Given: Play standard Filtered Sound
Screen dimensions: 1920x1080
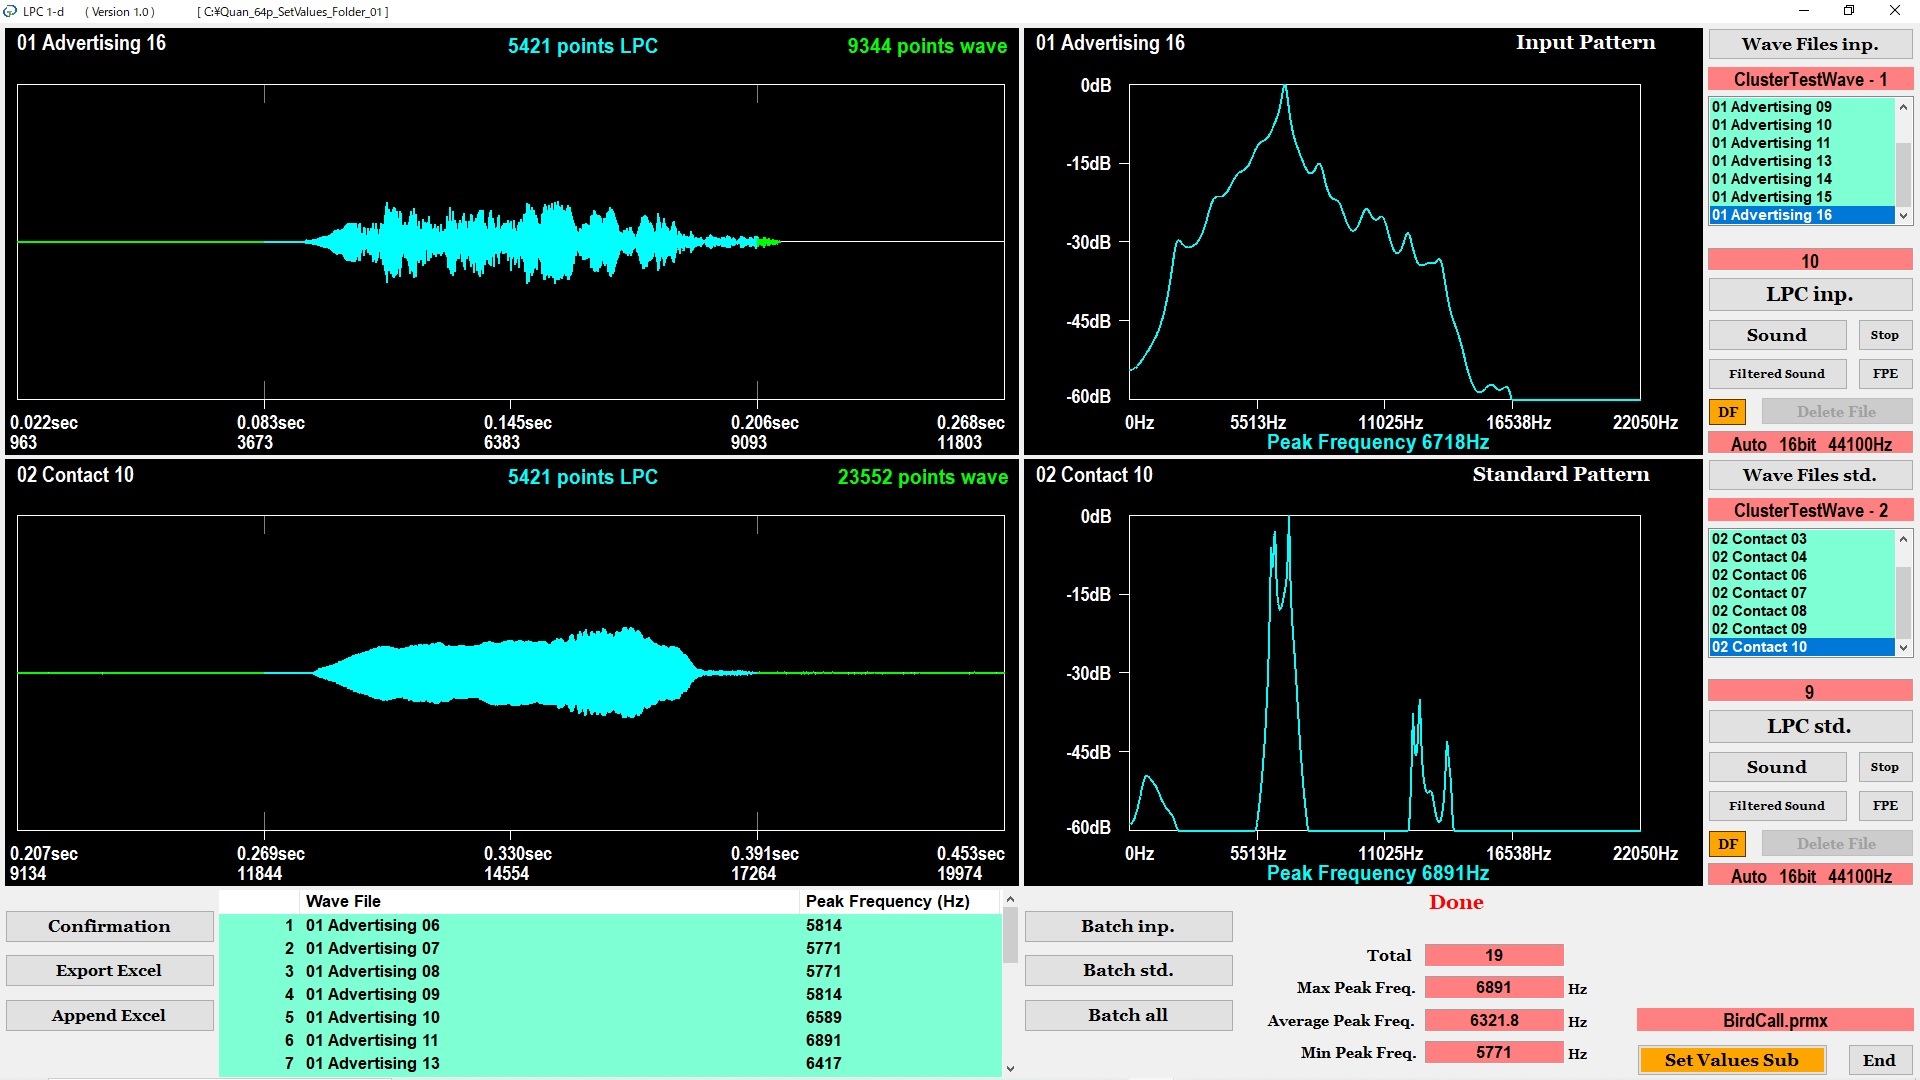Looking at the screenshot, I should 1776,806.
